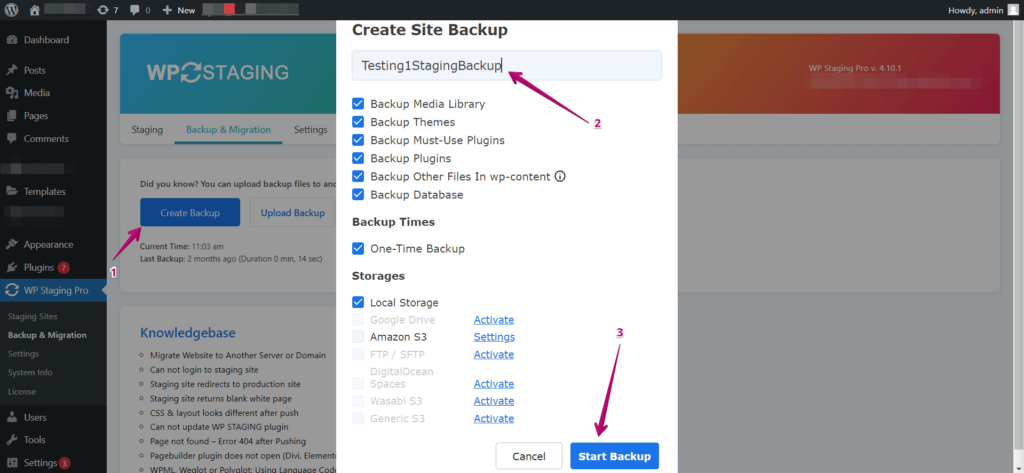
Task: Open Amazon S3 Settings link
Action: tap(494, 337)
